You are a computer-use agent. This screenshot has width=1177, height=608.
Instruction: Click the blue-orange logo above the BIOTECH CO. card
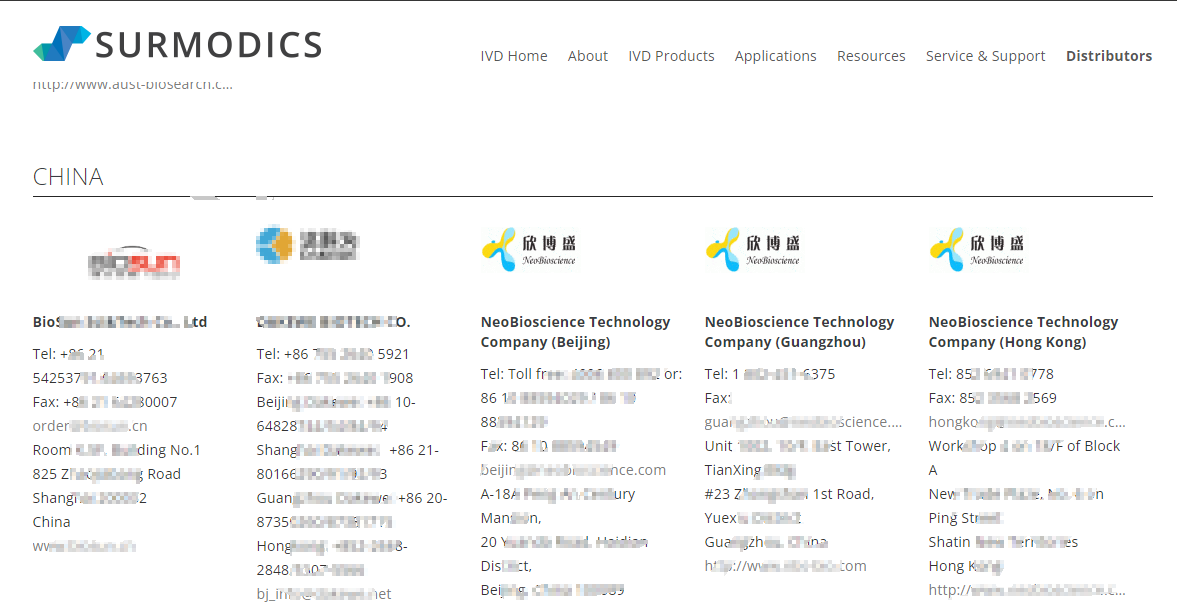tap(307, 244)
